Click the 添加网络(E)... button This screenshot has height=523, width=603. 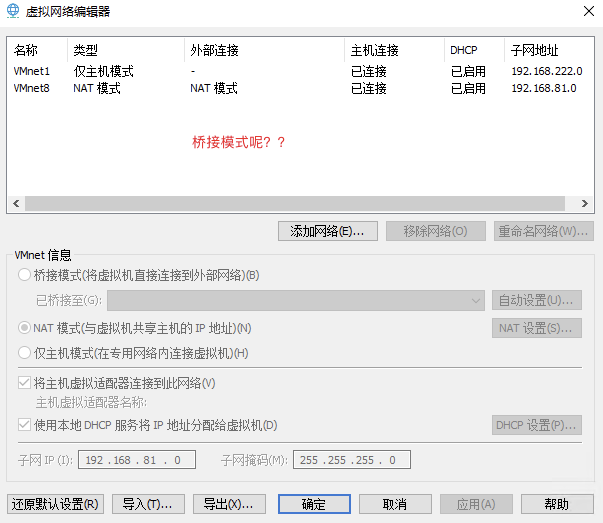click(x=328, y=231)
